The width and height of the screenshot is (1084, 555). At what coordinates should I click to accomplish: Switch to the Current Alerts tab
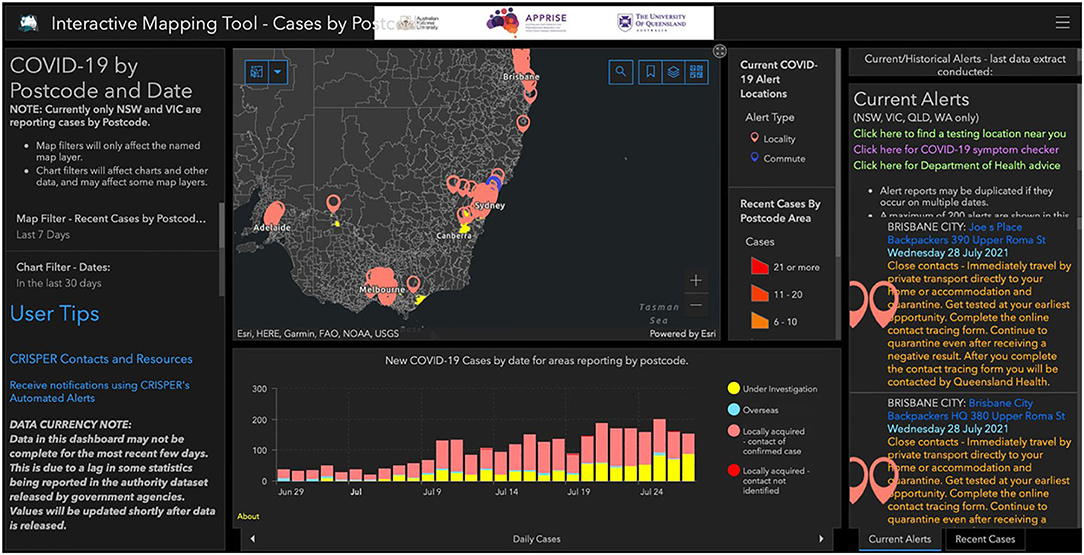(899, 539)
